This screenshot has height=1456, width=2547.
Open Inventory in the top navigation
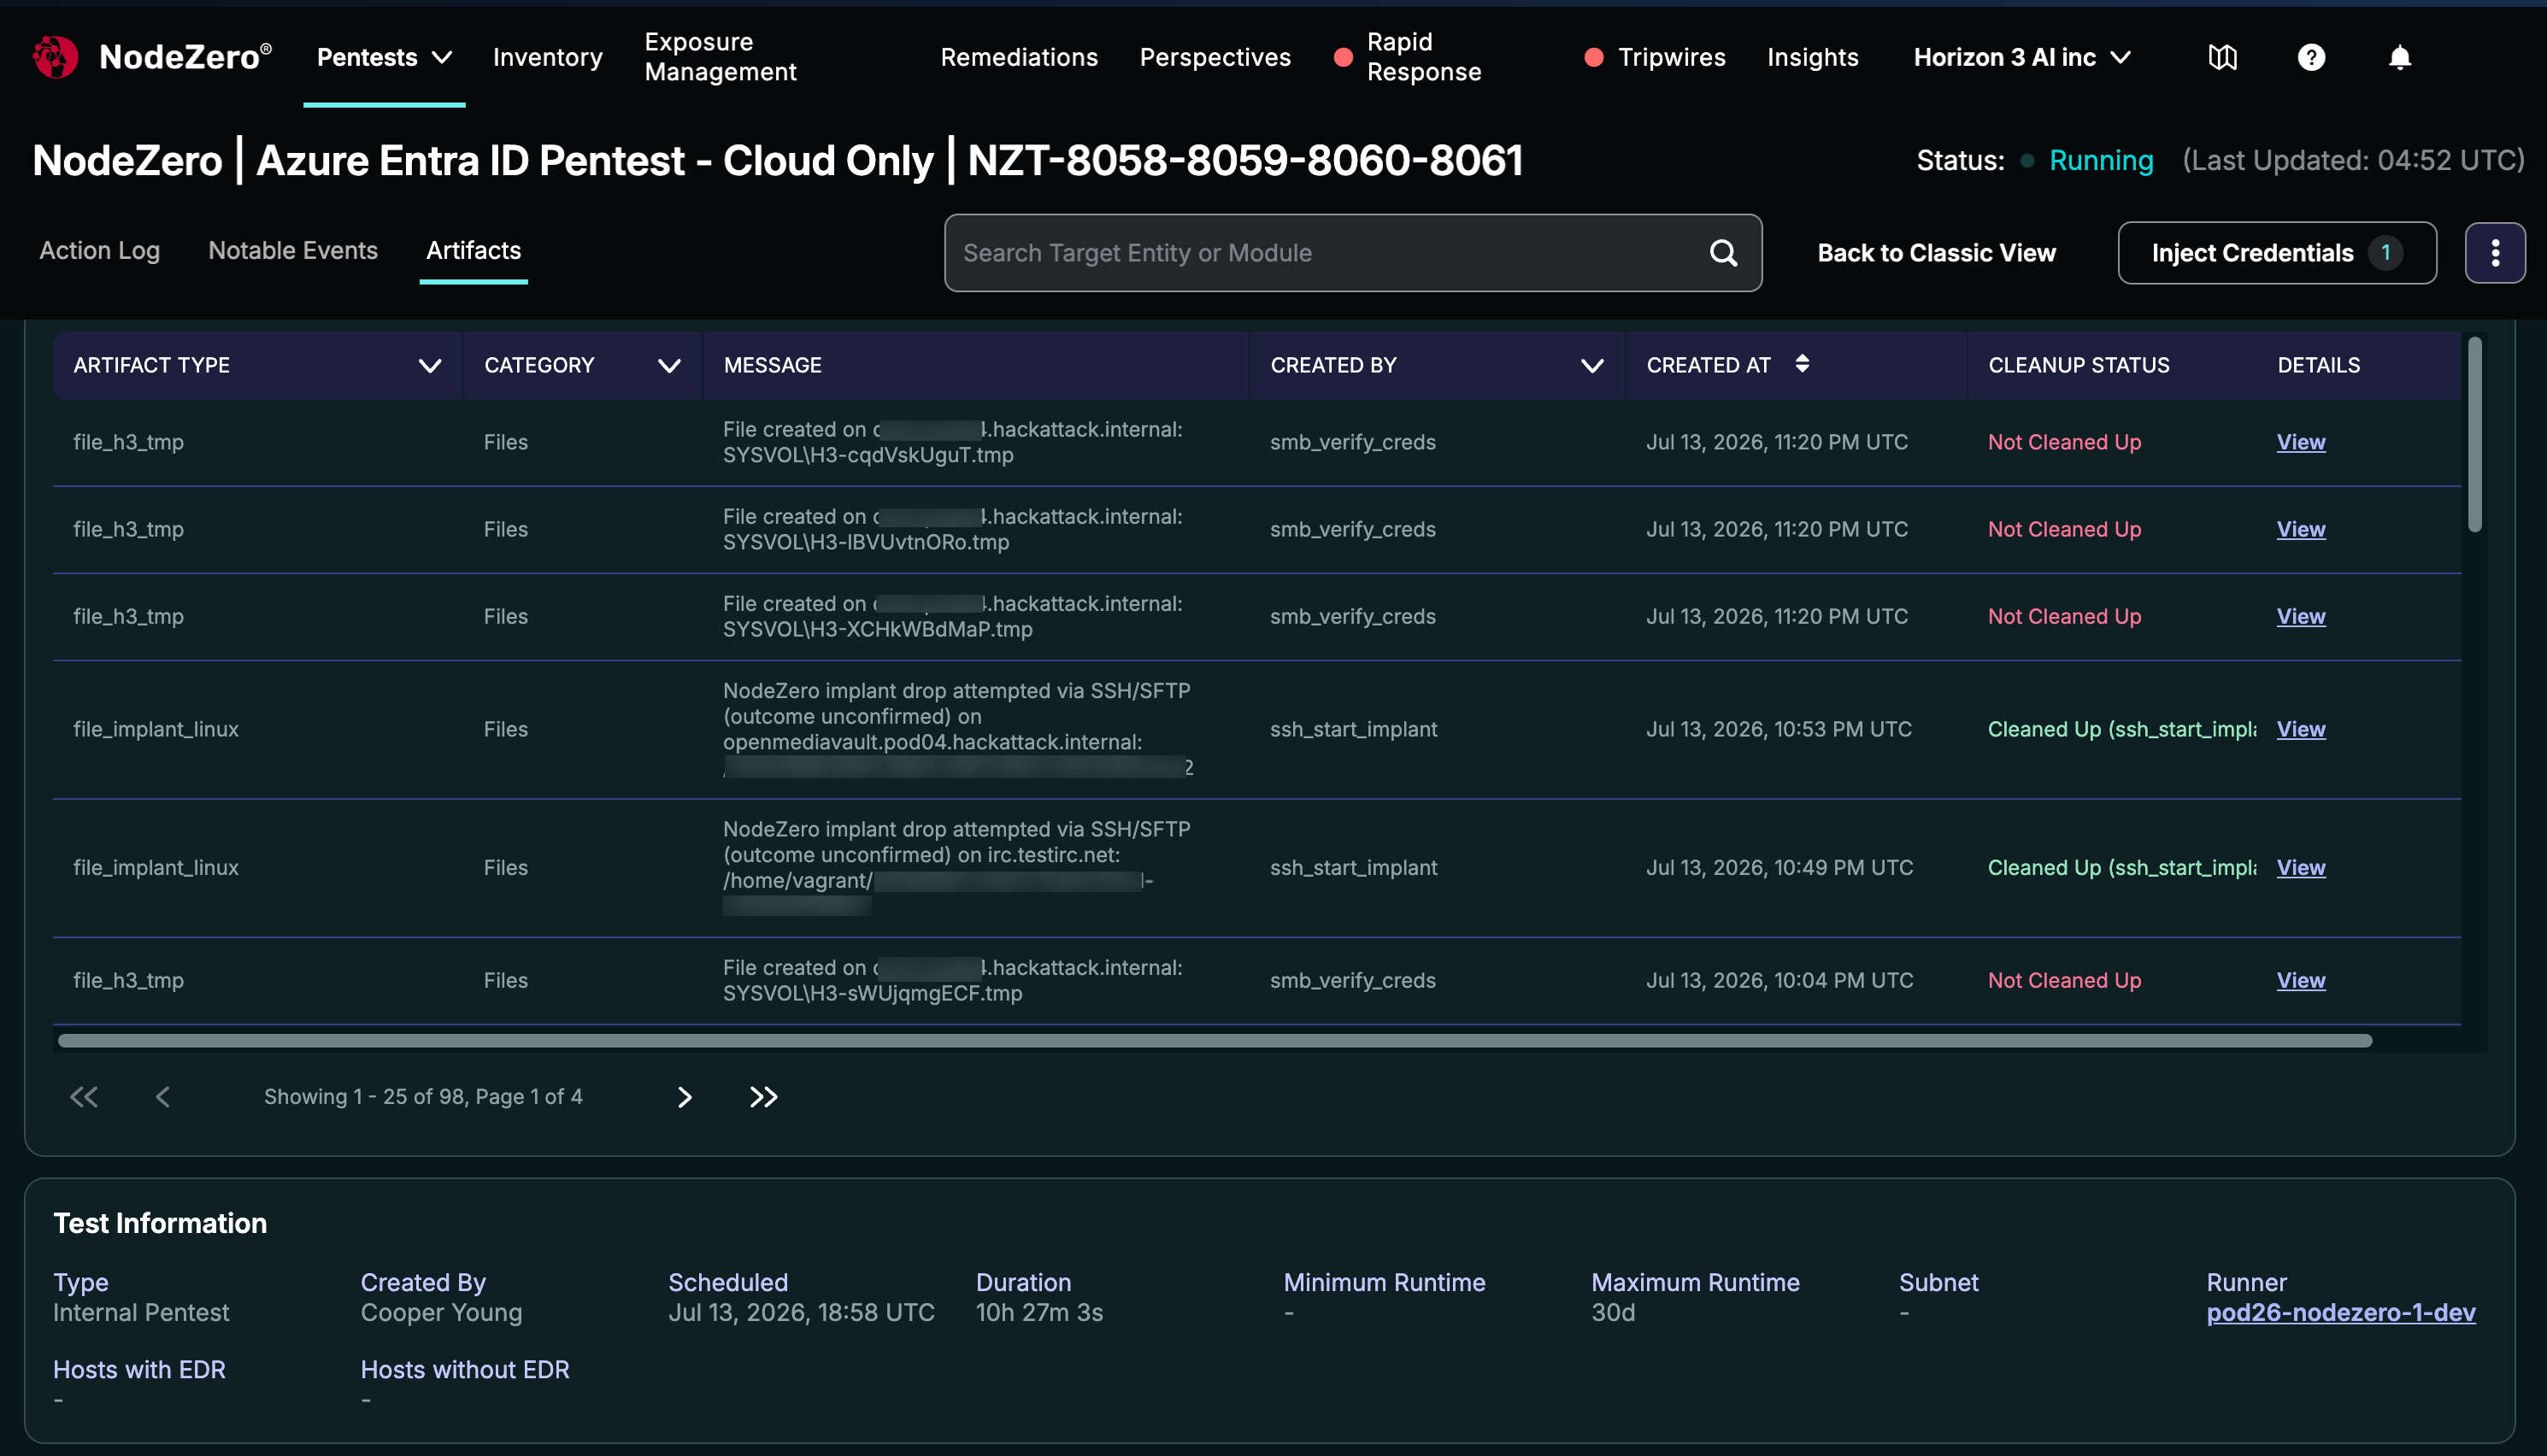click(x=548, y=57)
